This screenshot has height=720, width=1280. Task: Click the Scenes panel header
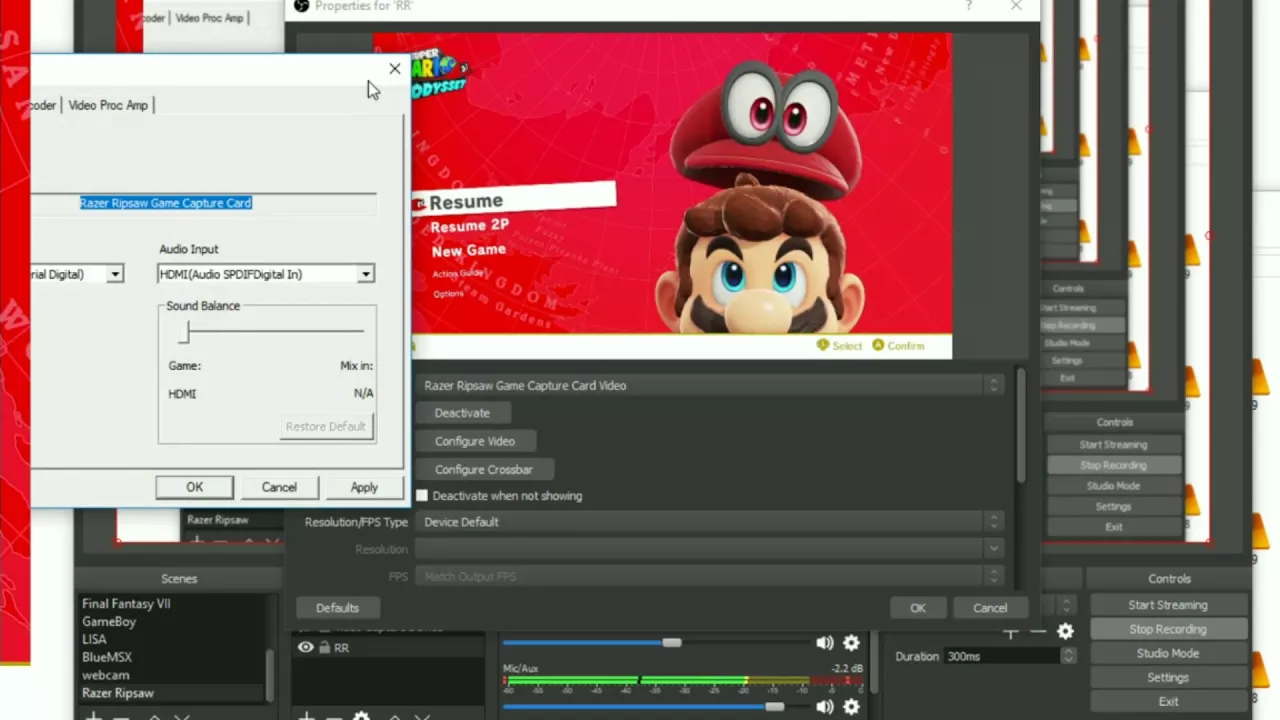click(x=179, y=579)
